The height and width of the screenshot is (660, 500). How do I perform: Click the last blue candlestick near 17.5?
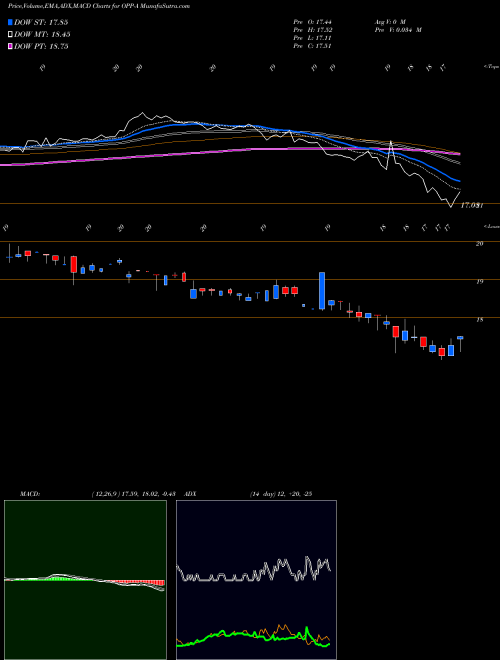[x=460, y=338]
